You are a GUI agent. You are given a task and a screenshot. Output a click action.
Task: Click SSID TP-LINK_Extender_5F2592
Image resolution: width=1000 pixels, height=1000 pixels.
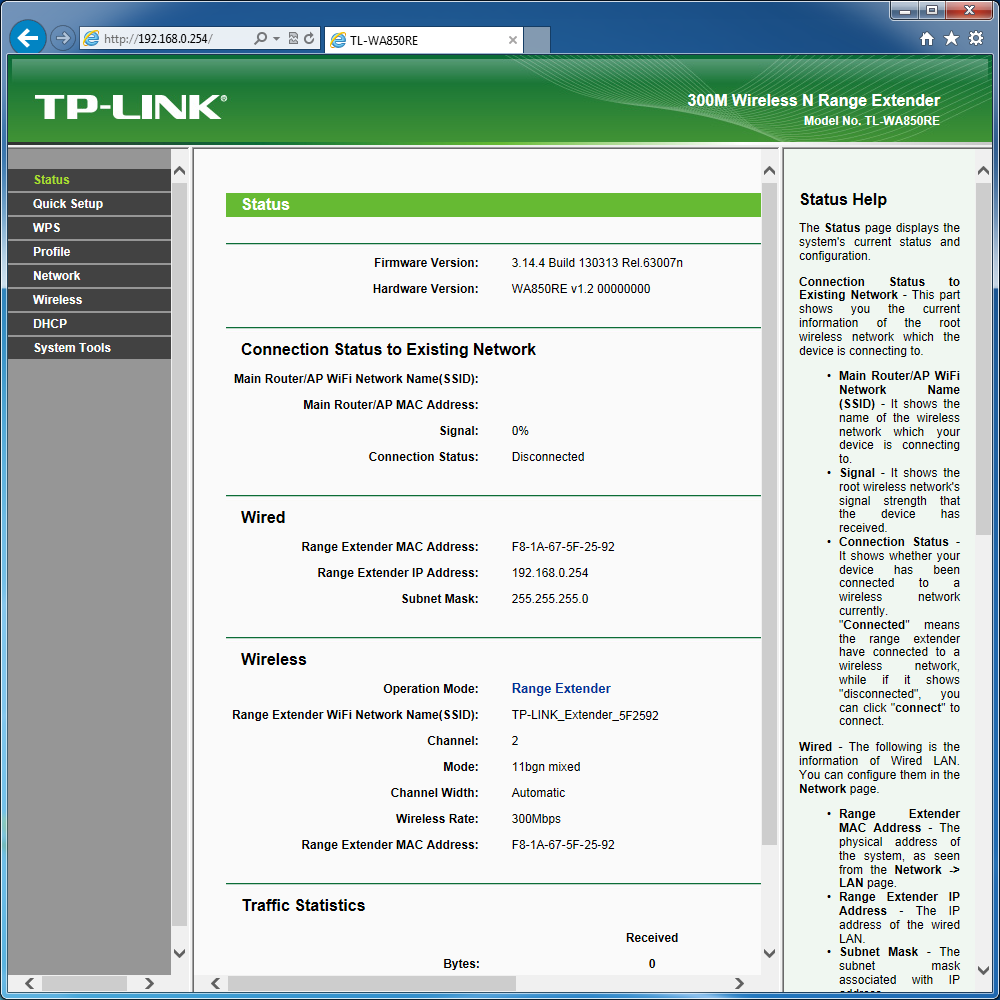(x=585, y=715)
